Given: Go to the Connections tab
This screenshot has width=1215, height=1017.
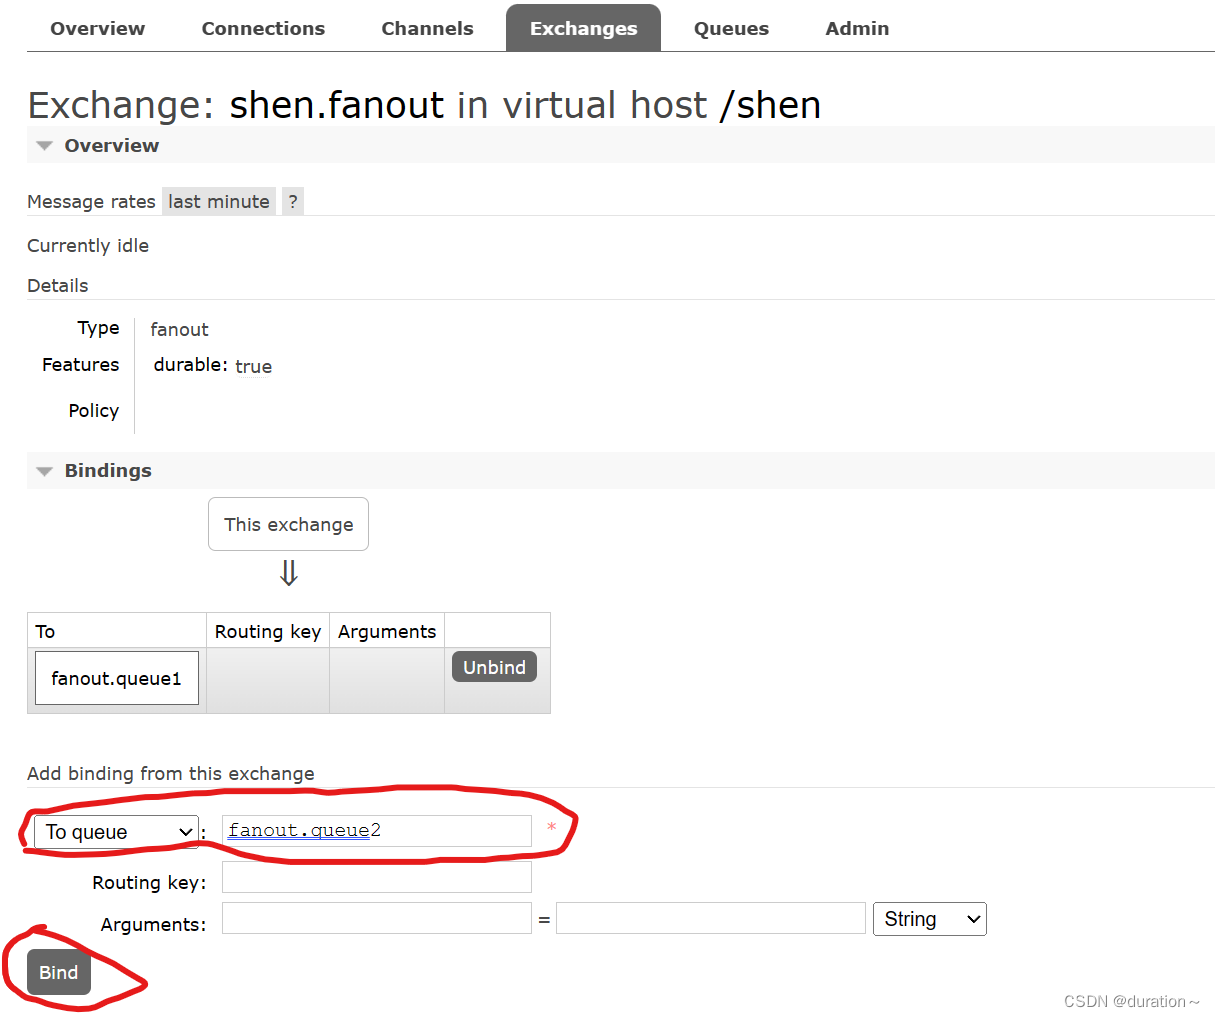Looking at the screenshot, I should click(x=262, y=28).
